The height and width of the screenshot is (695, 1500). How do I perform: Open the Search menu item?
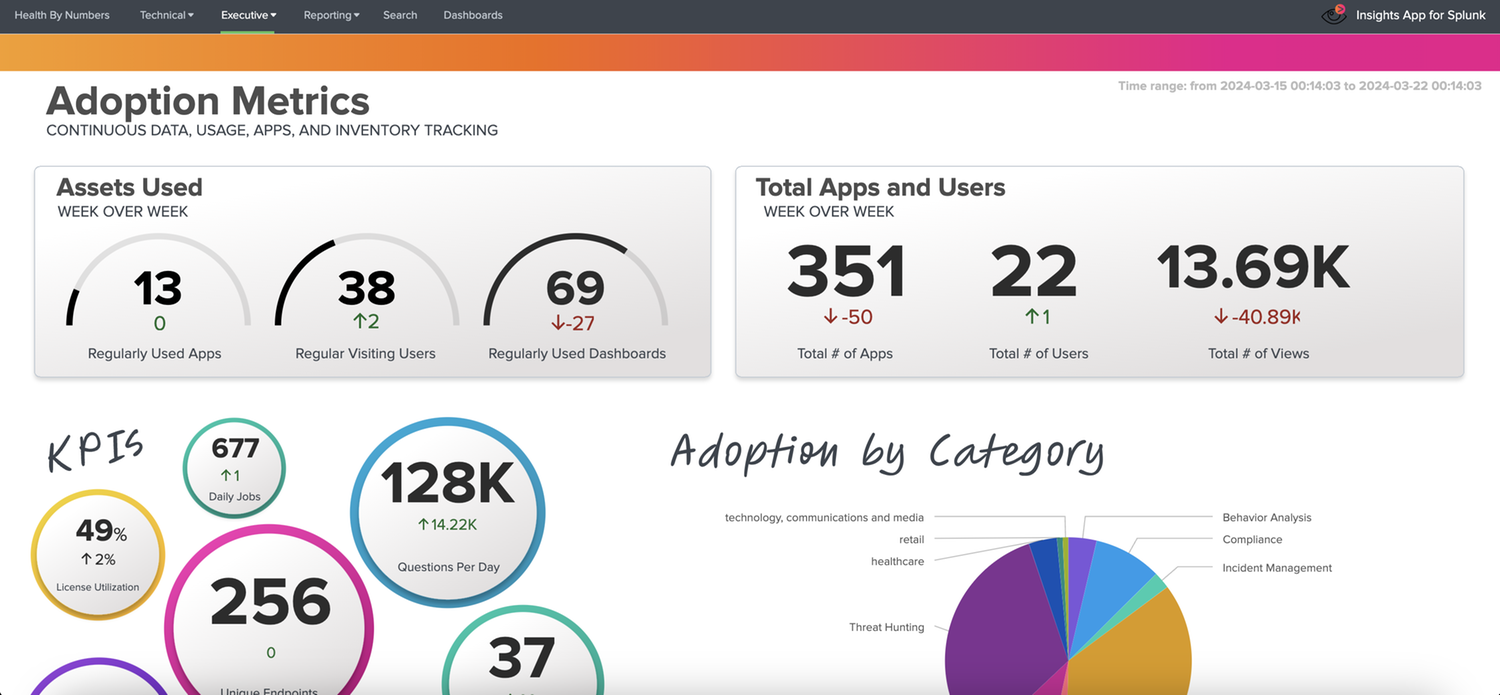[400, 15]
